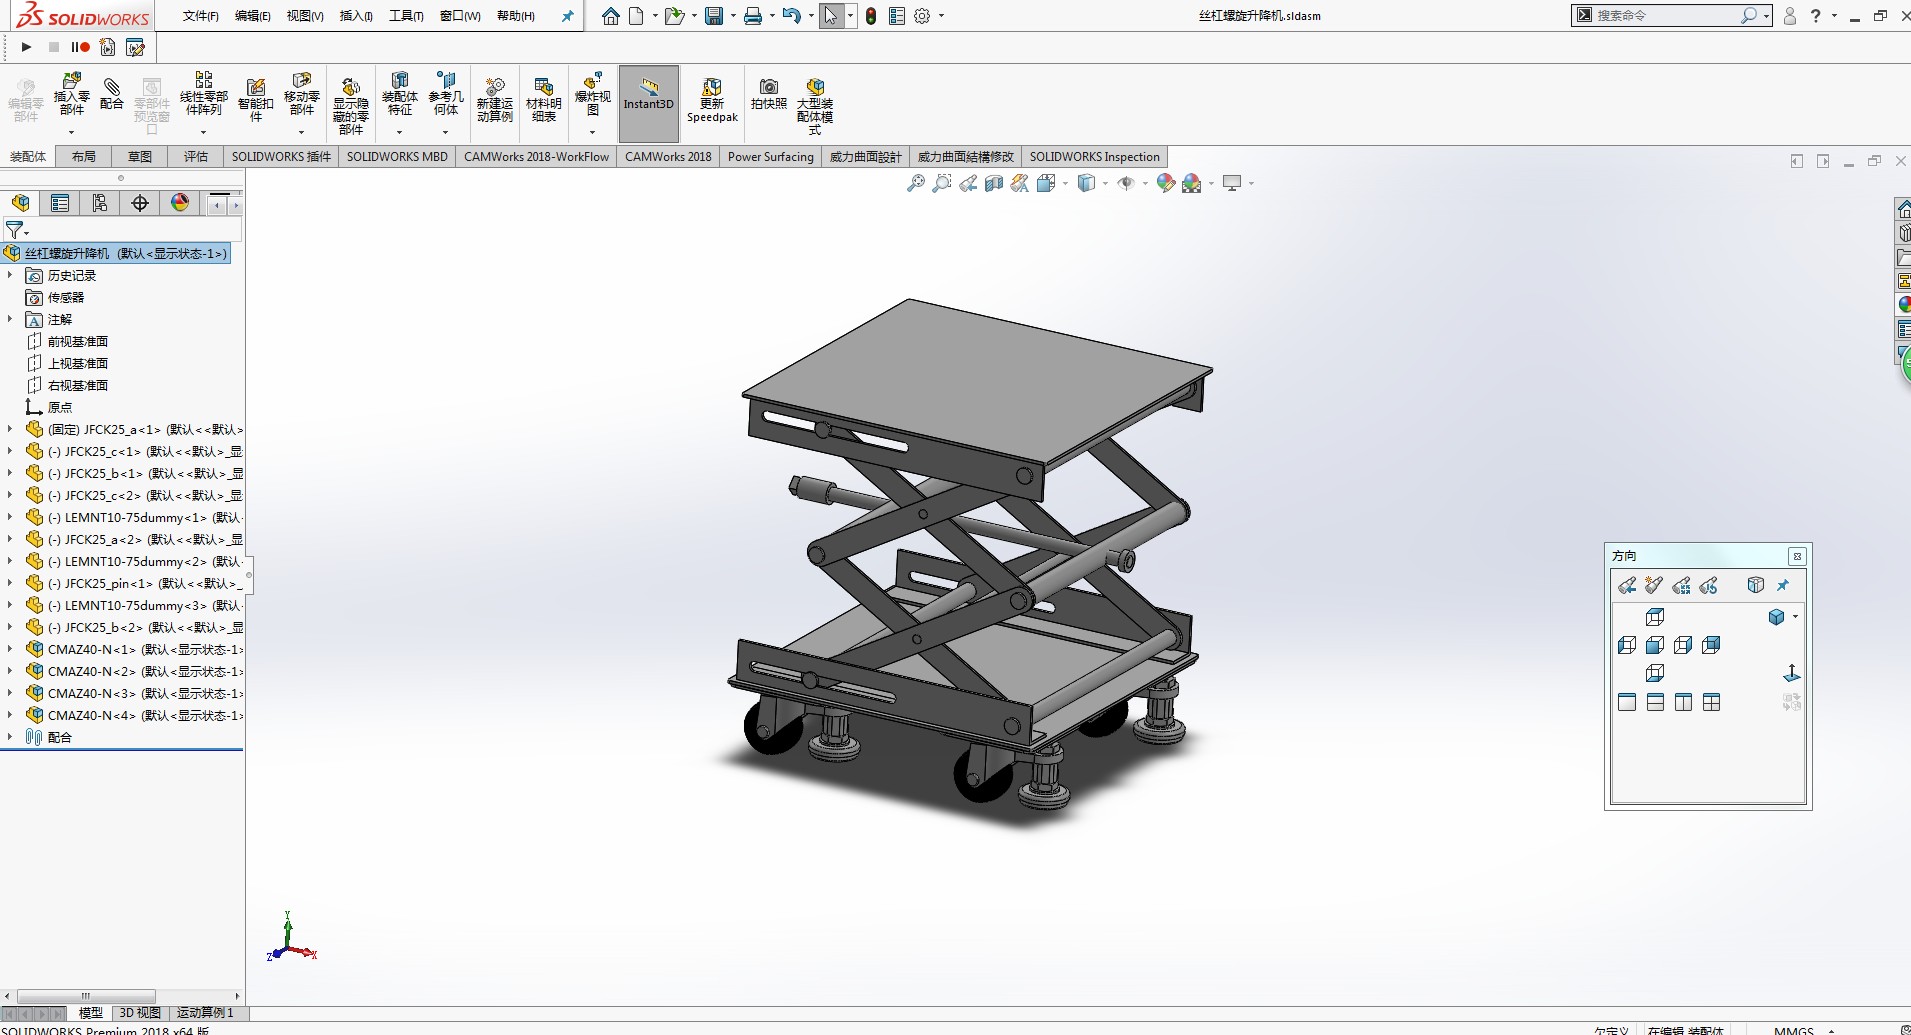Close the Orientation (方向) panel
Viewport: 1911px width, 1035px height.
(1797, 557)
